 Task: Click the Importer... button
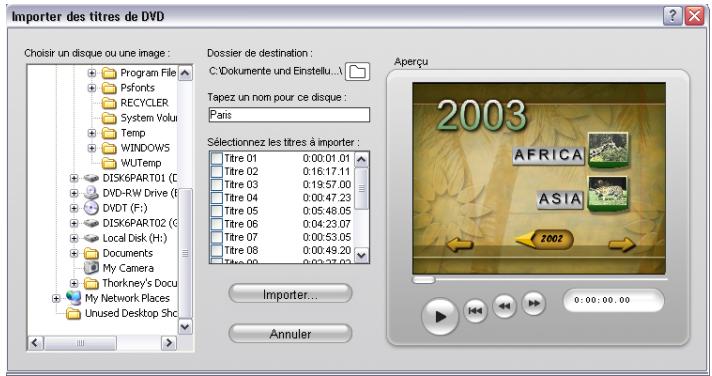(x=290, y=294)
